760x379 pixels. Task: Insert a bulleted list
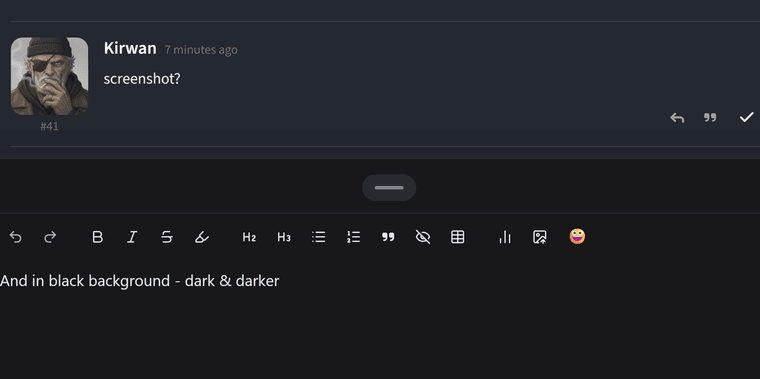point(318,237)
